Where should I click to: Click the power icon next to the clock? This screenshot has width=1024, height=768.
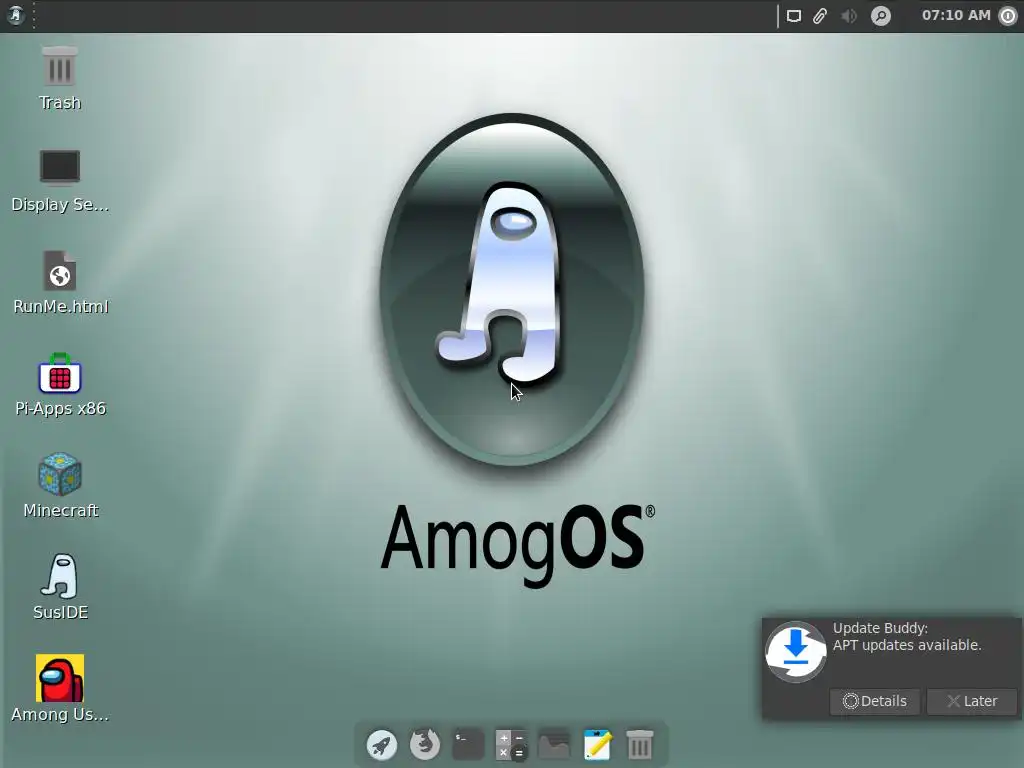tap(1008, 16)
